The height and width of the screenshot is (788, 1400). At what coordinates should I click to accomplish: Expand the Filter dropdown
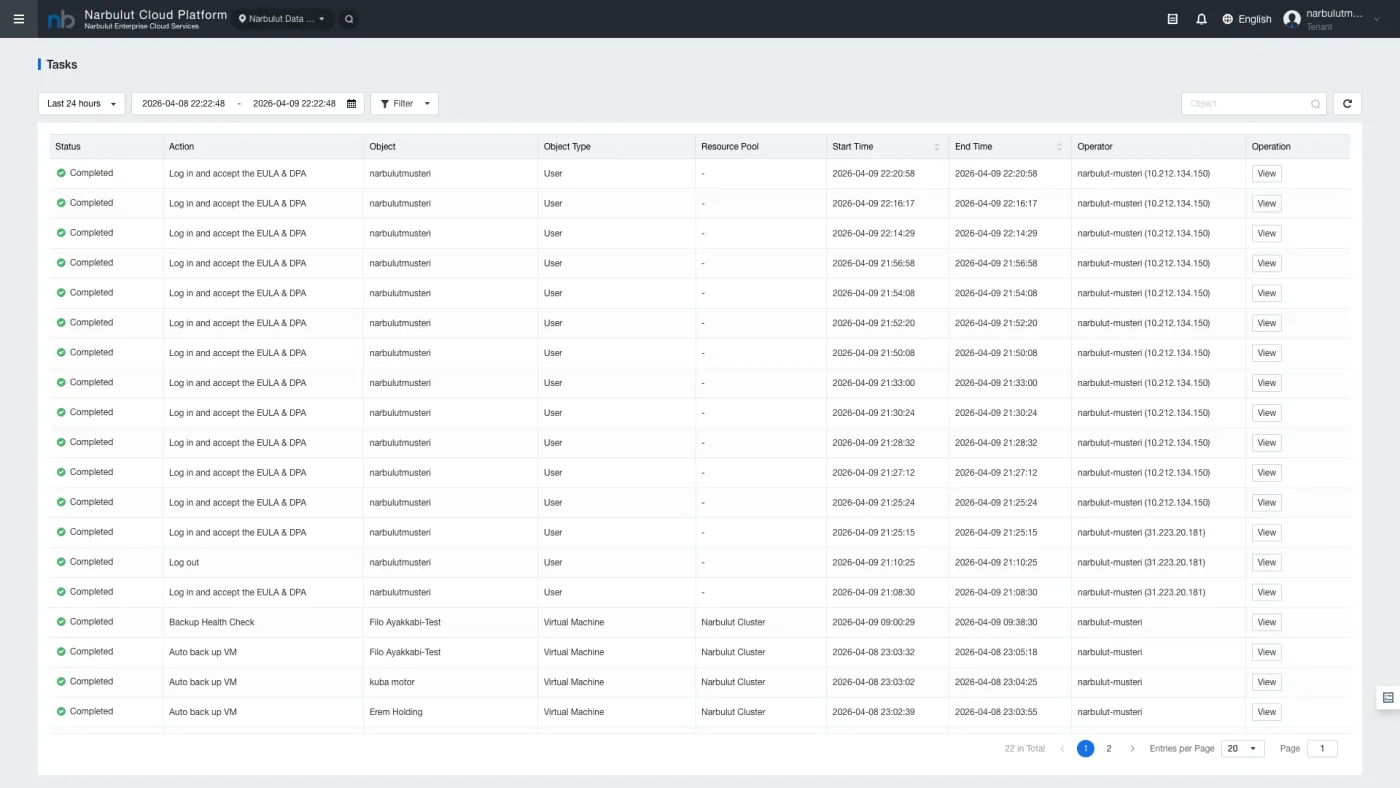click(404, 104)
